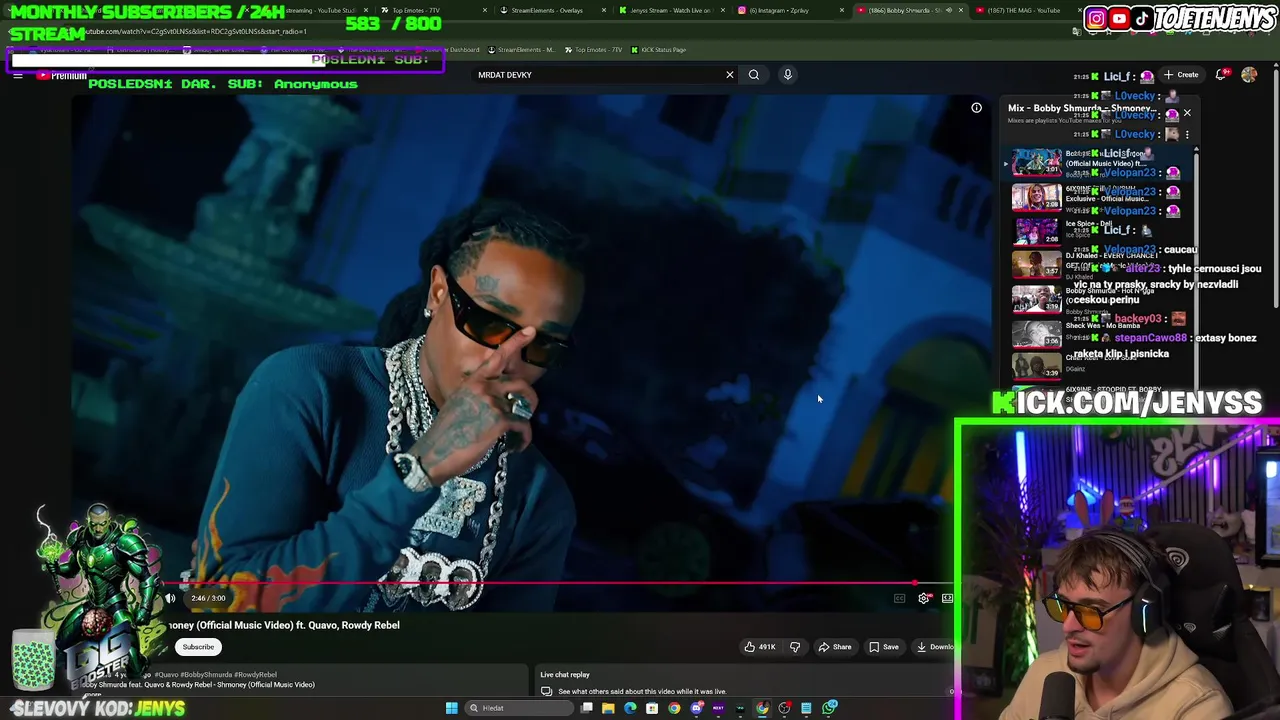Open File Explorer from the taskbar
Screen dimensions: 1280x720
point(608,708)
